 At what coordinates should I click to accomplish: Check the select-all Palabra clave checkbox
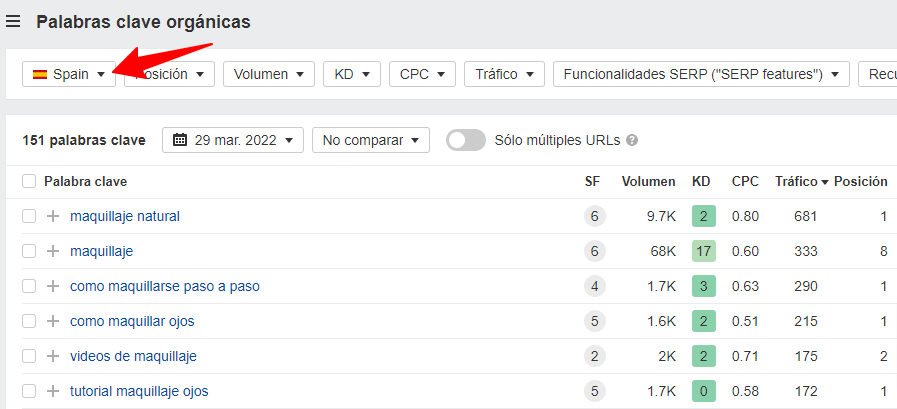point(29,182)
